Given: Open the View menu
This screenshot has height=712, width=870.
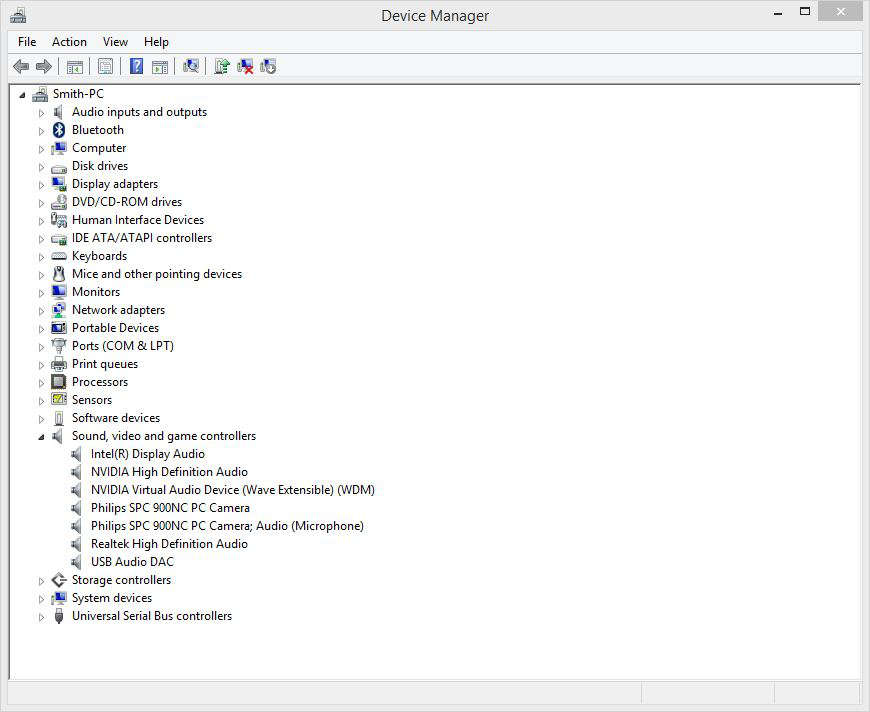Looking at the screenshot, I should pyautogui.click(x=115, y=42).
